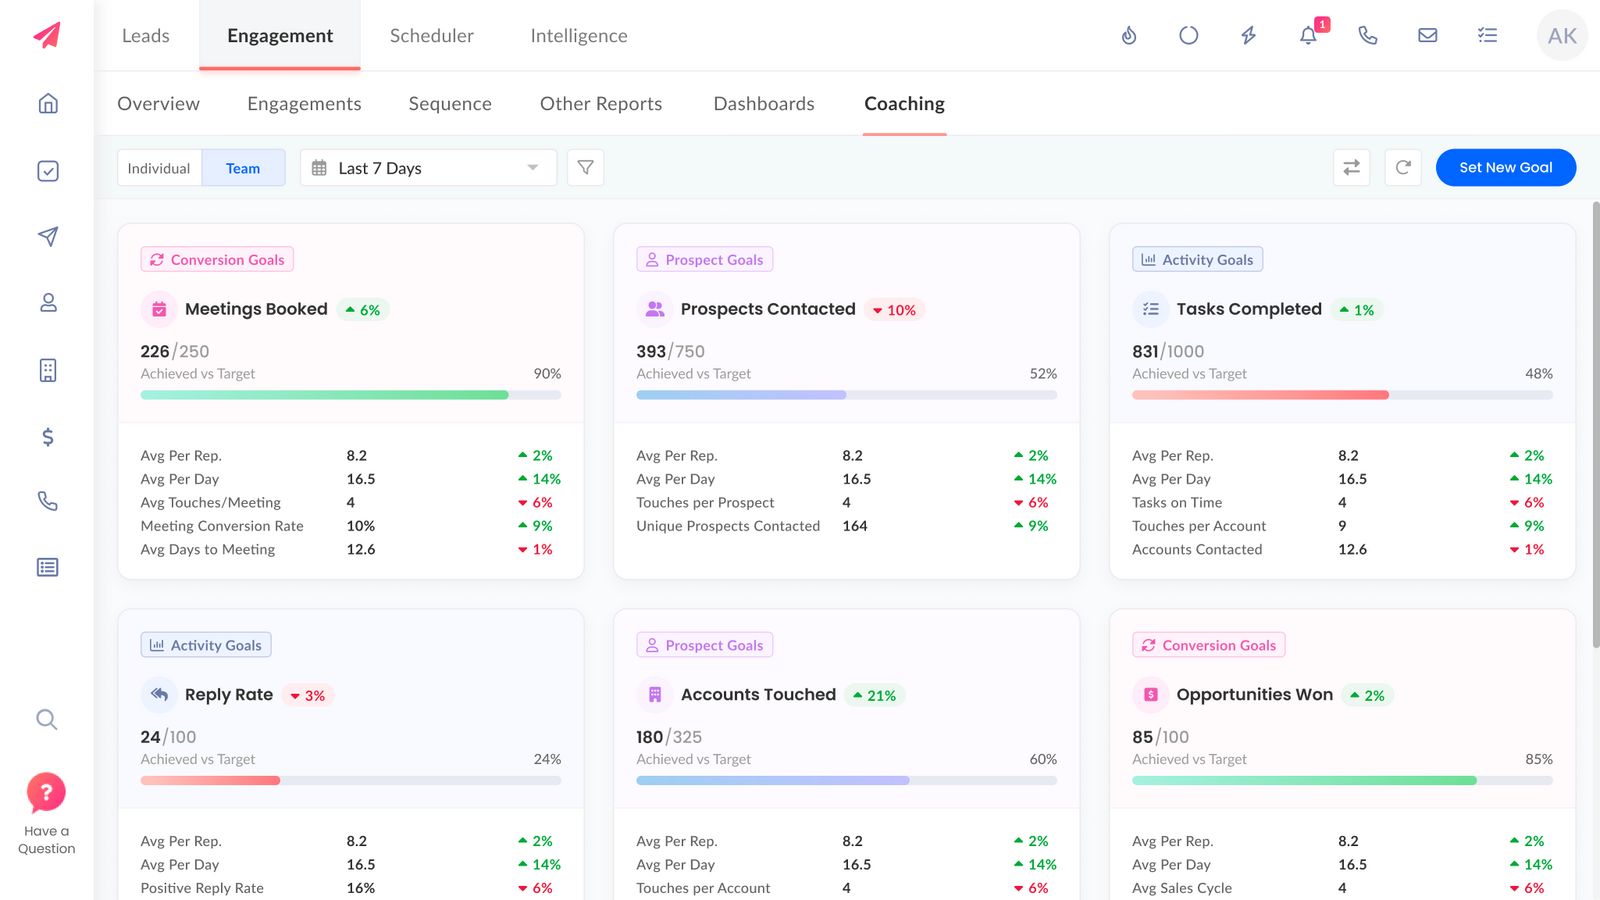Click the Accounts Touched building icon

point(655,694)
